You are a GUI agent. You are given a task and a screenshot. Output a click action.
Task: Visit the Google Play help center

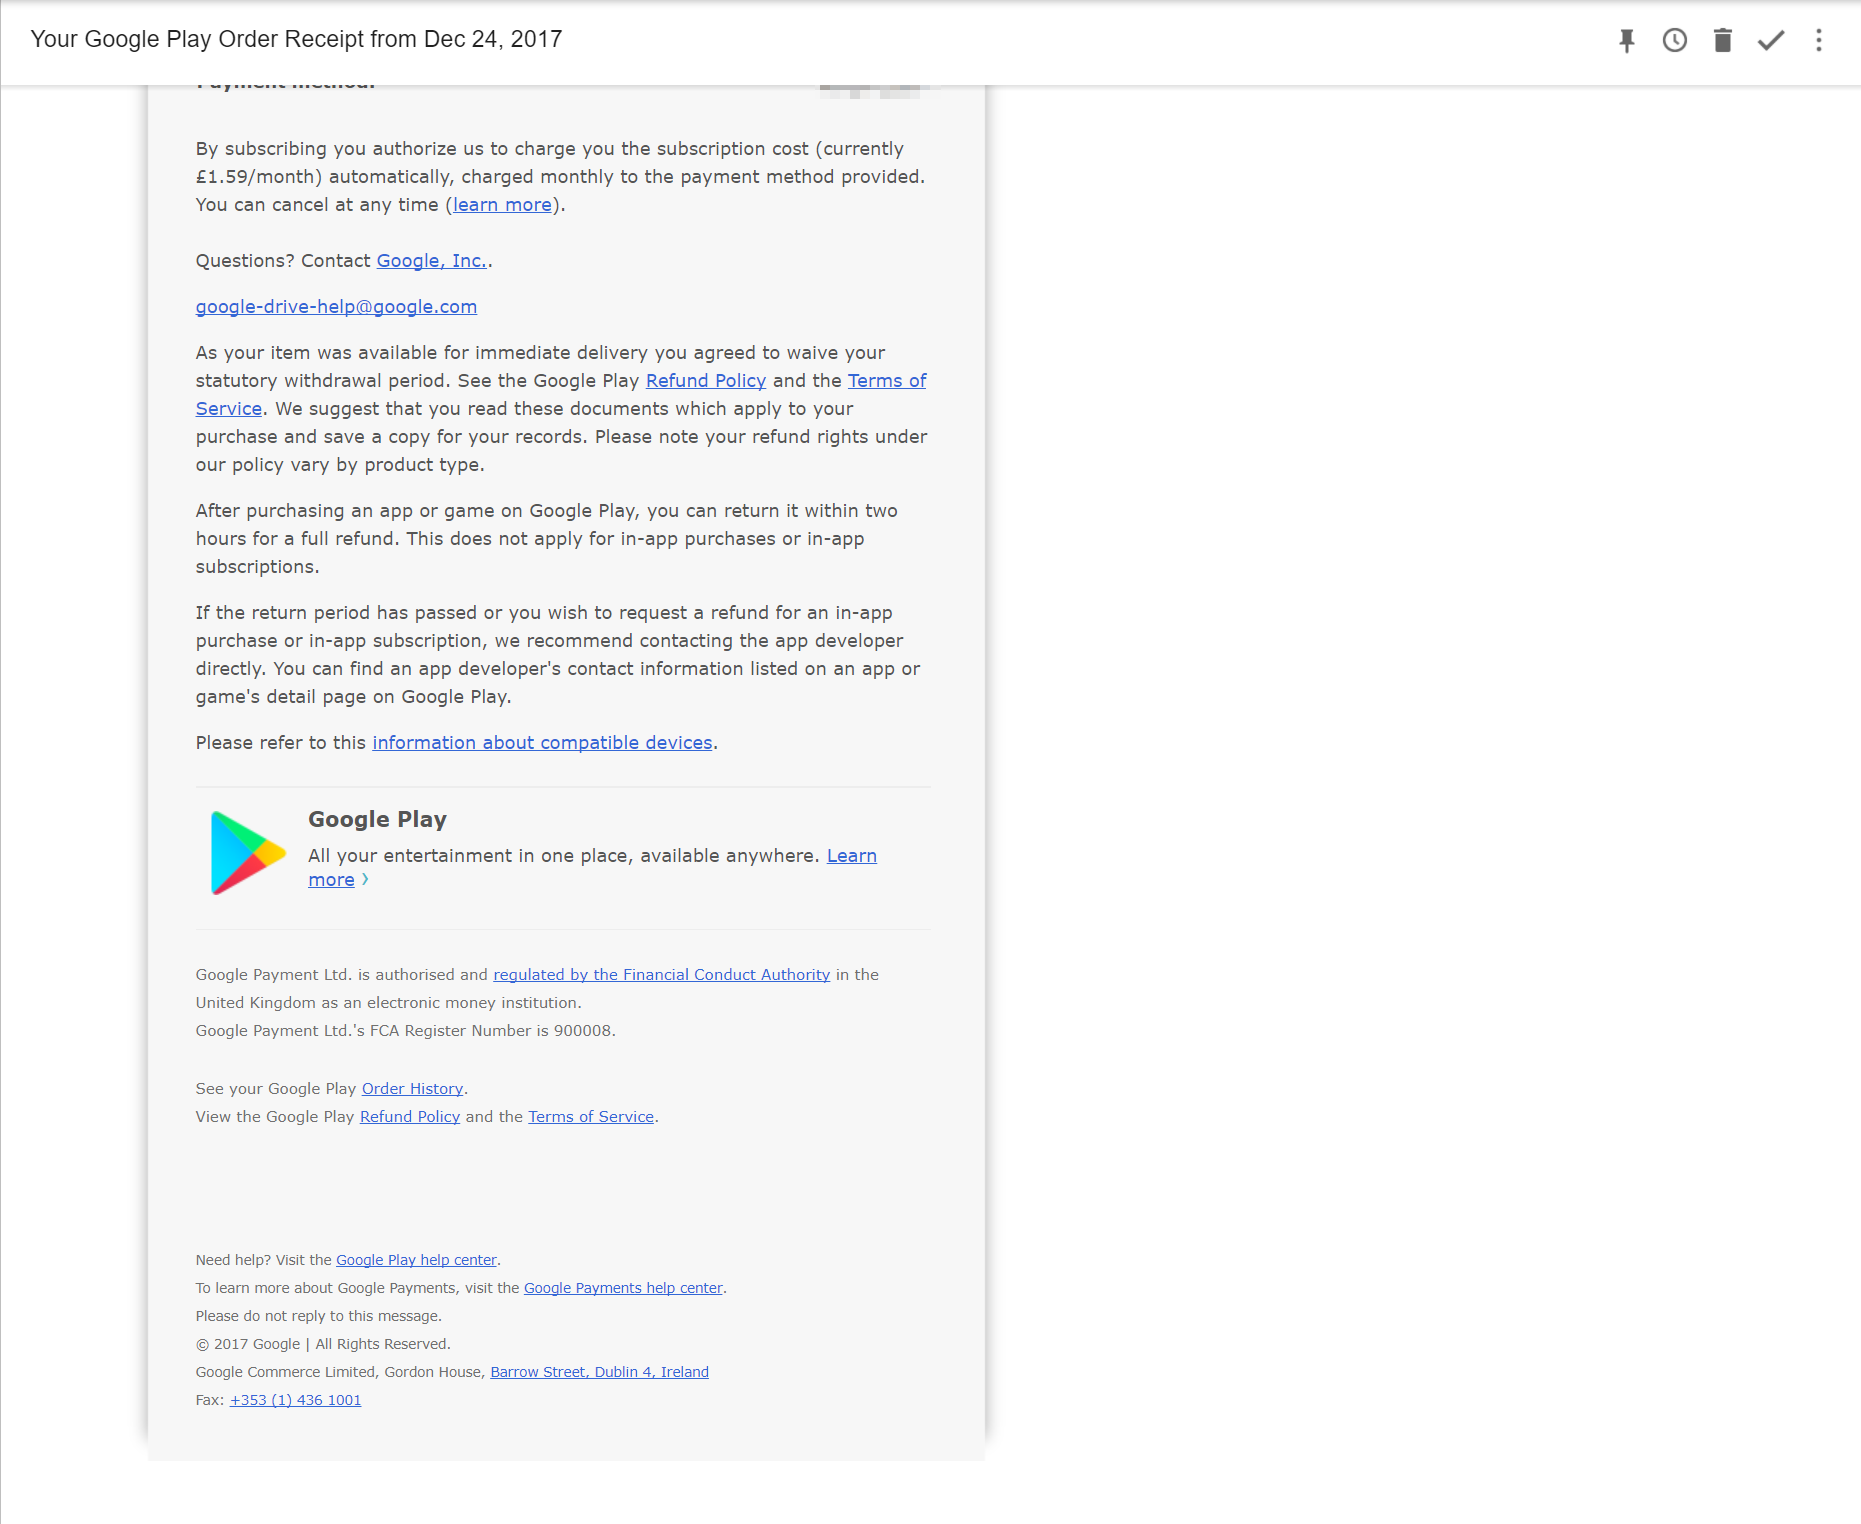(x=416, y=1259)
